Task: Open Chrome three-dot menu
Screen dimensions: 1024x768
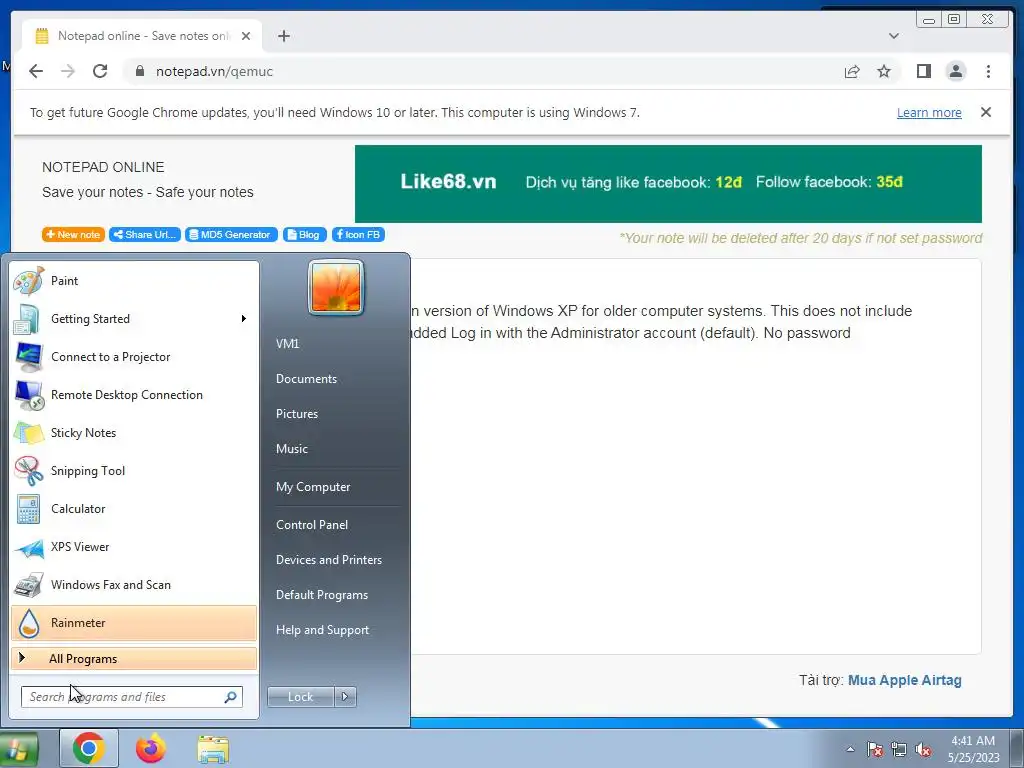Action: [988, 71]
